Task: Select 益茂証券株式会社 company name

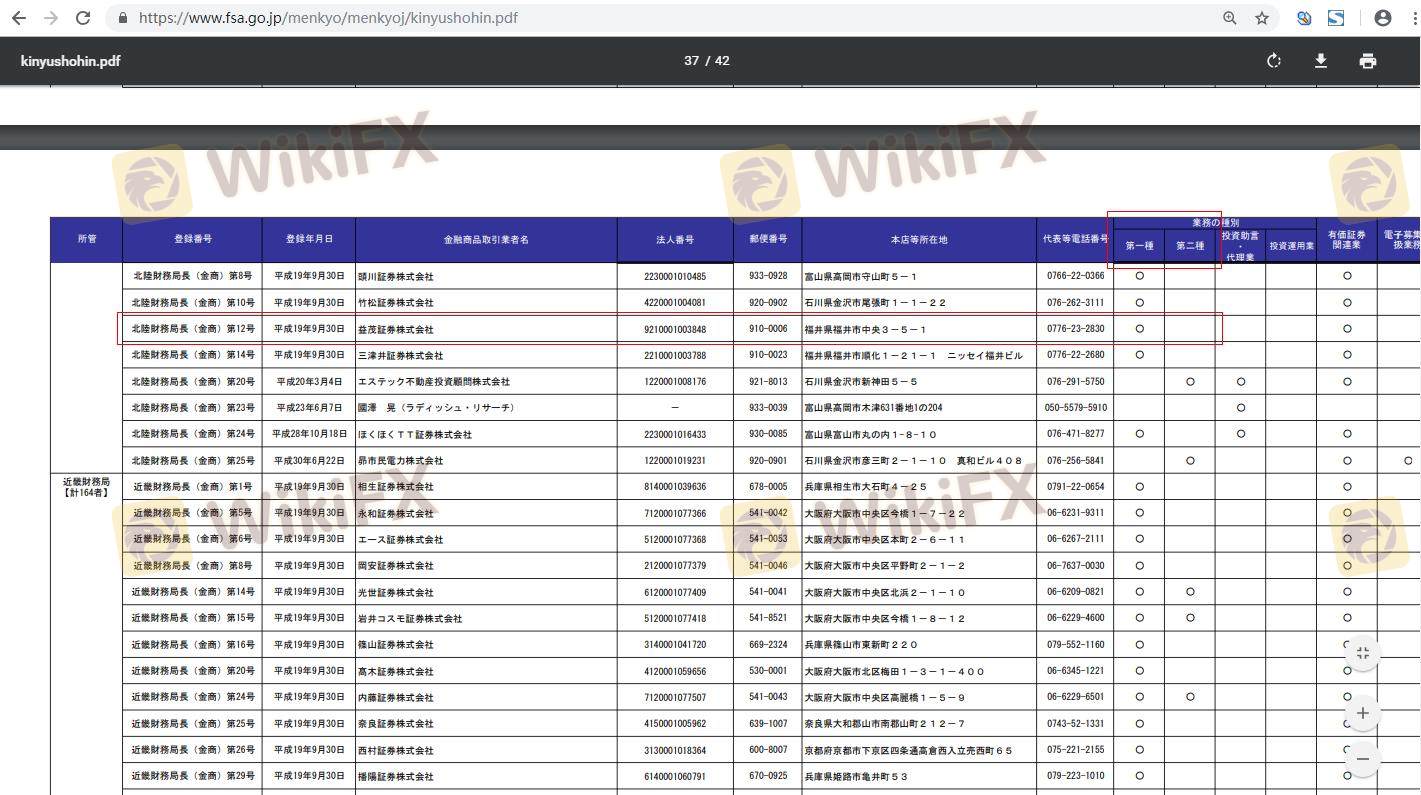Action: pyautogui.click(x=396, y=329)
